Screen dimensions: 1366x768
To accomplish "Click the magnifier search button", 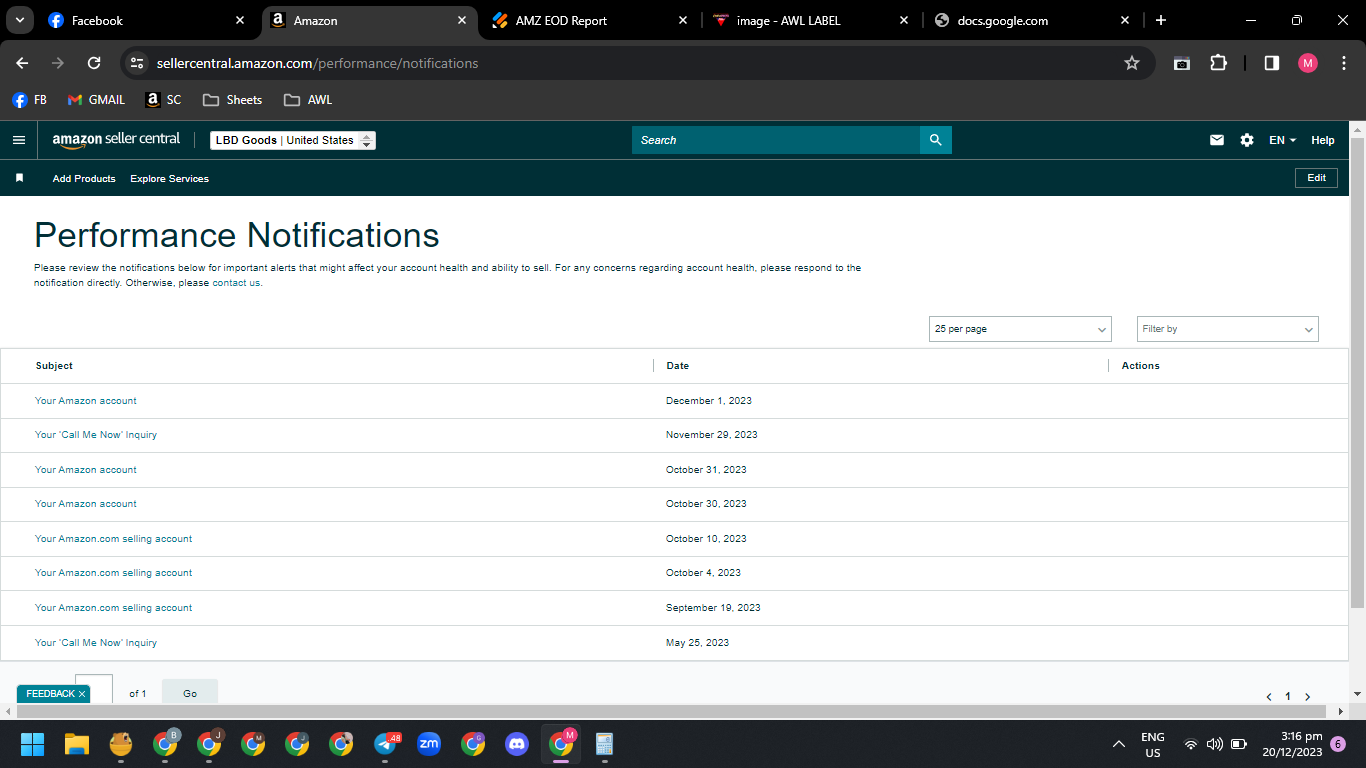I will (x=935, y=140).
